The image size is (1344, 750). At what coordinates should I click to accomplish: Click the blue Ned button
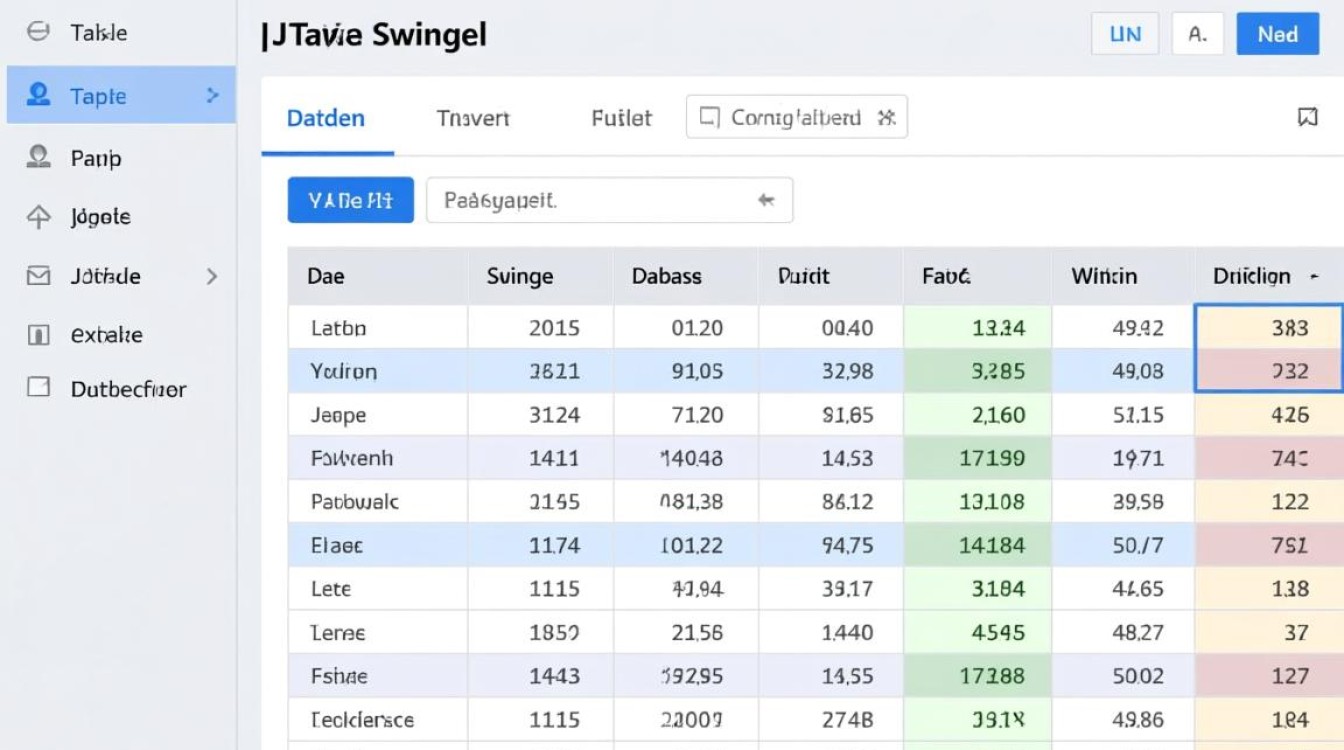click(x=1277, y=34)
